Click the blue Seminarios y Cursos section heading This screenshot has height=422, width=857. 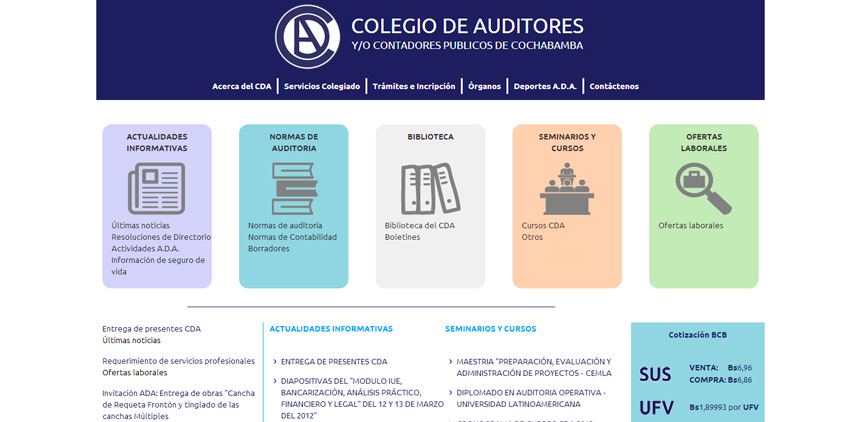click(490, 329)
